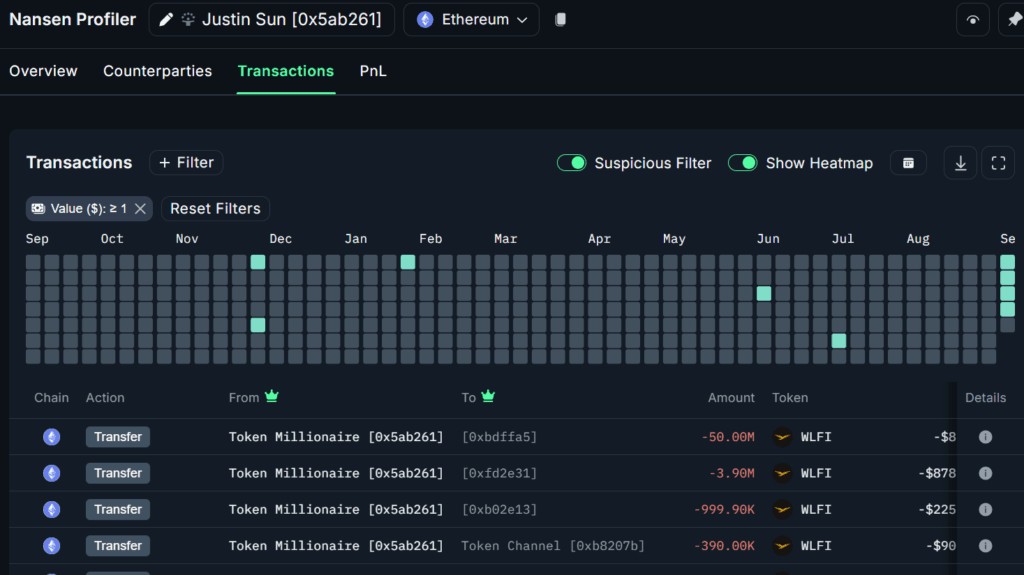Click the Nansen Profiler title

click(72, 20)
